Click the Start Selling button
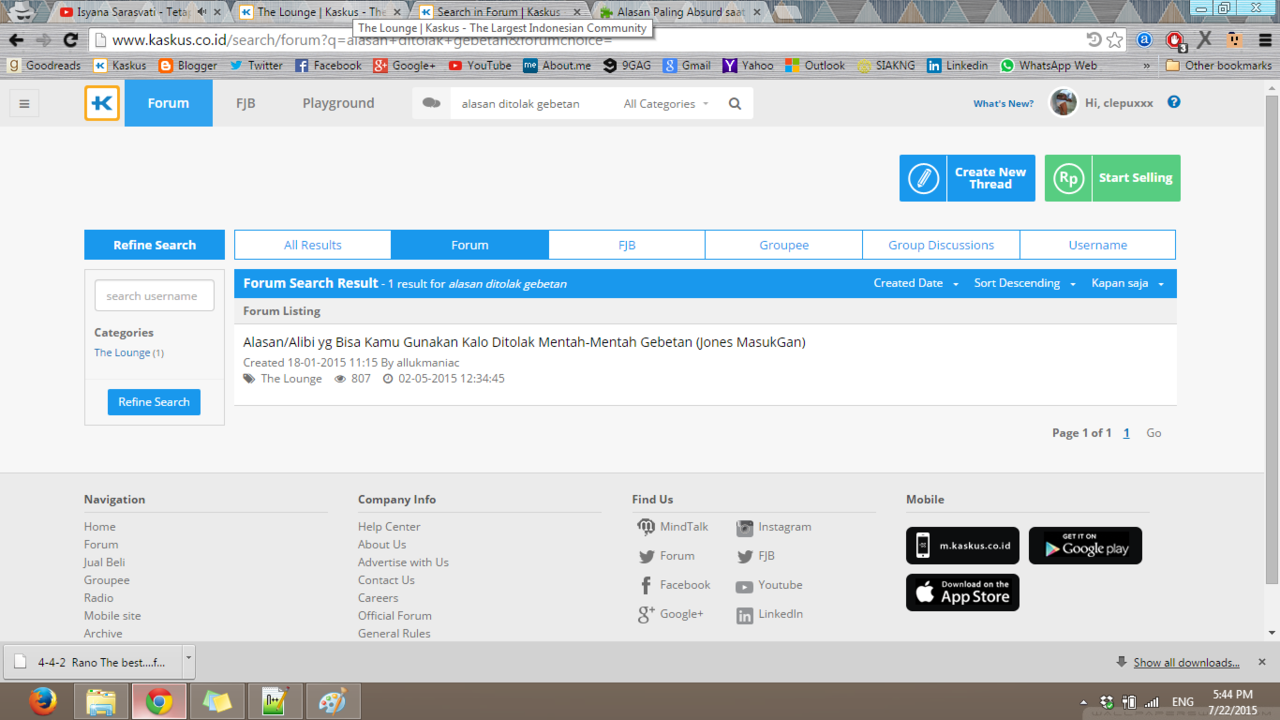1280x720 pixels. point(1112,178)
